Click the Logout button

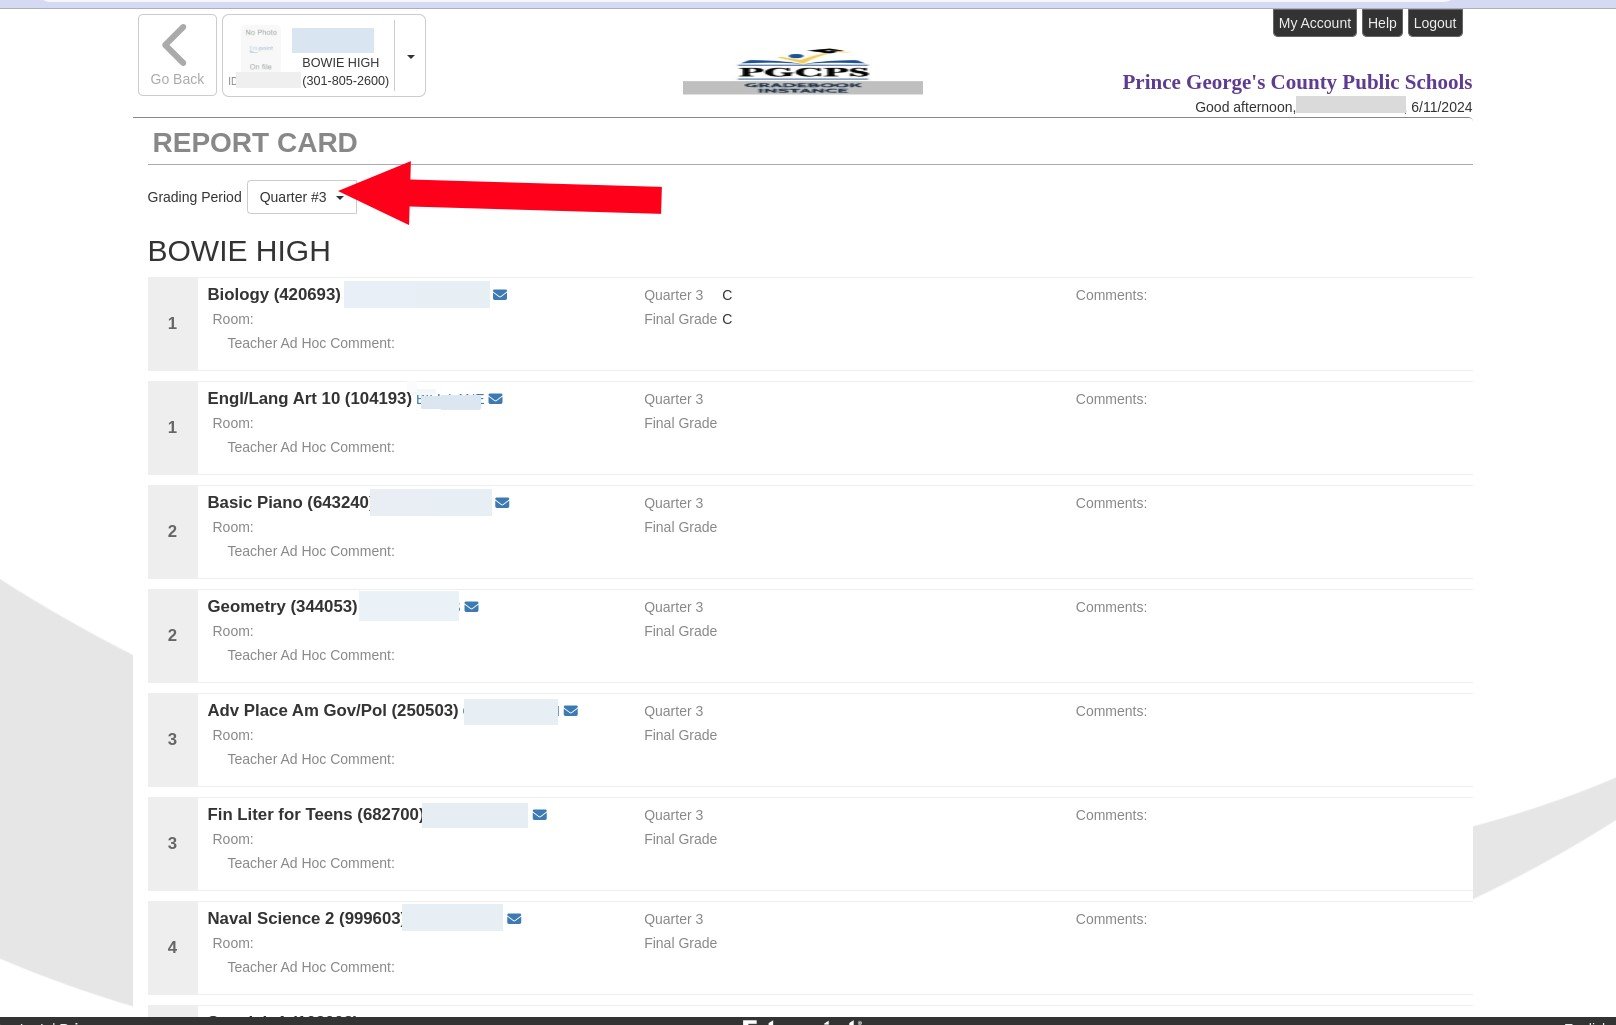[1434, 23]
